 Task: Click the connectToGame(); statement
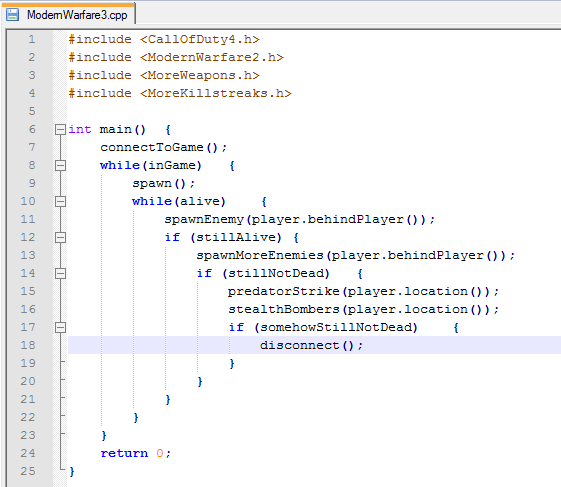click(x=164, y=147)
